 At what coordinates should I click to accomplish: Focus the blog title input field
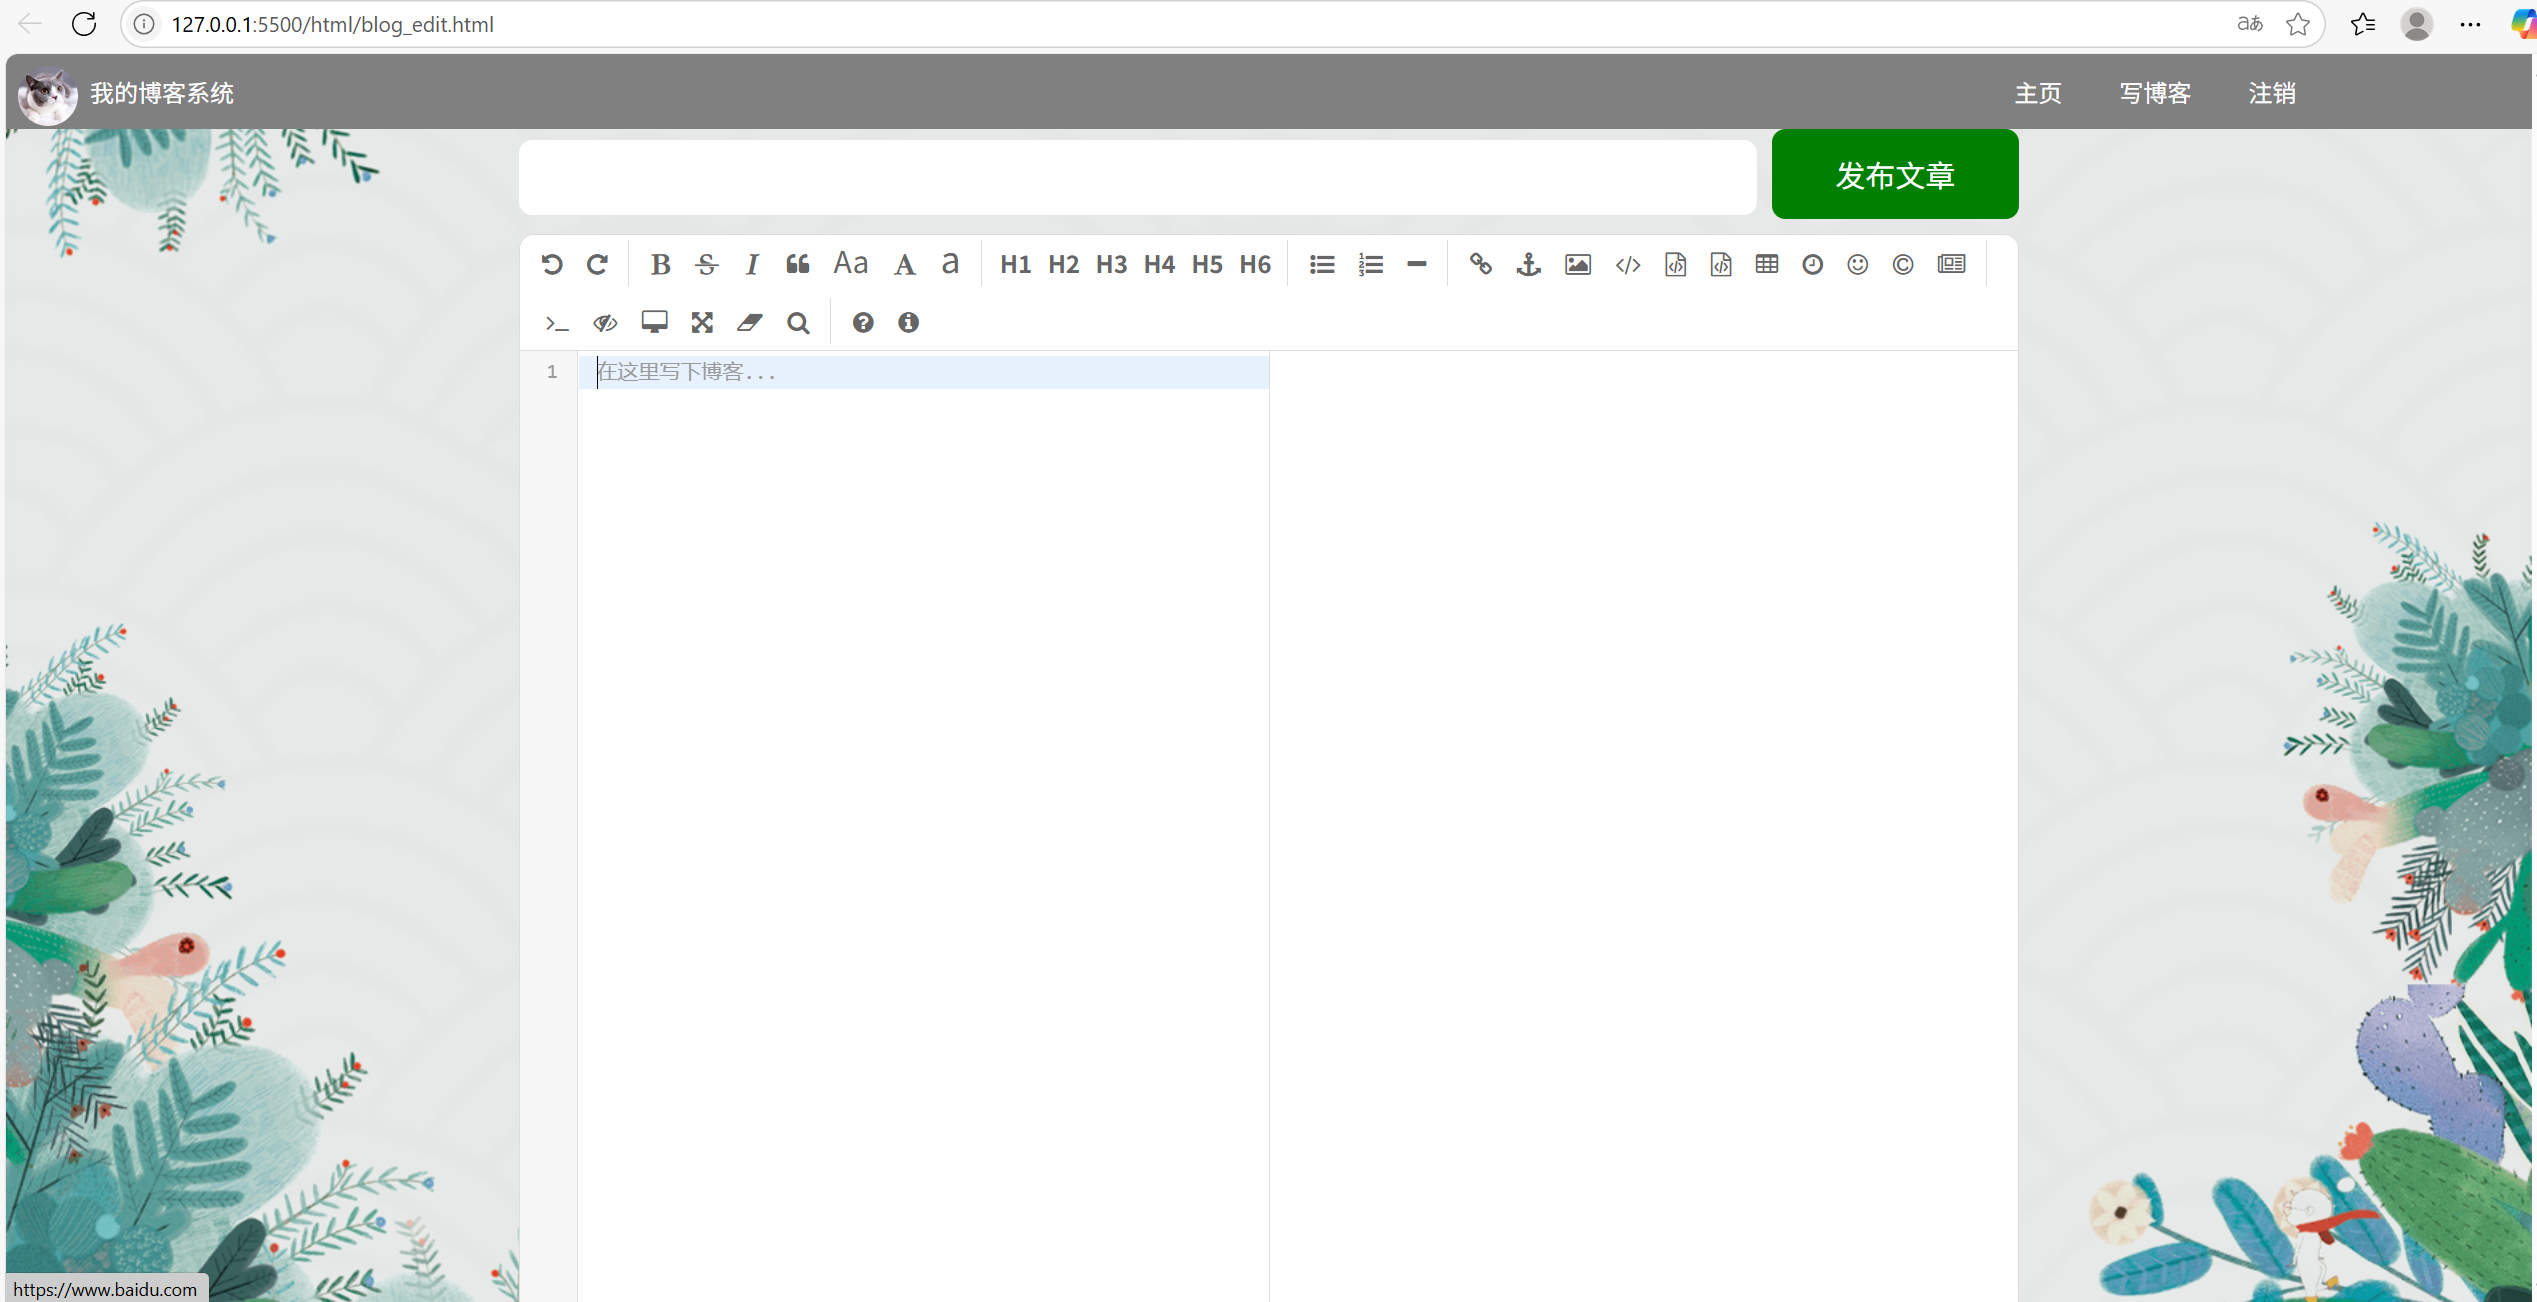click(1137, 178)
